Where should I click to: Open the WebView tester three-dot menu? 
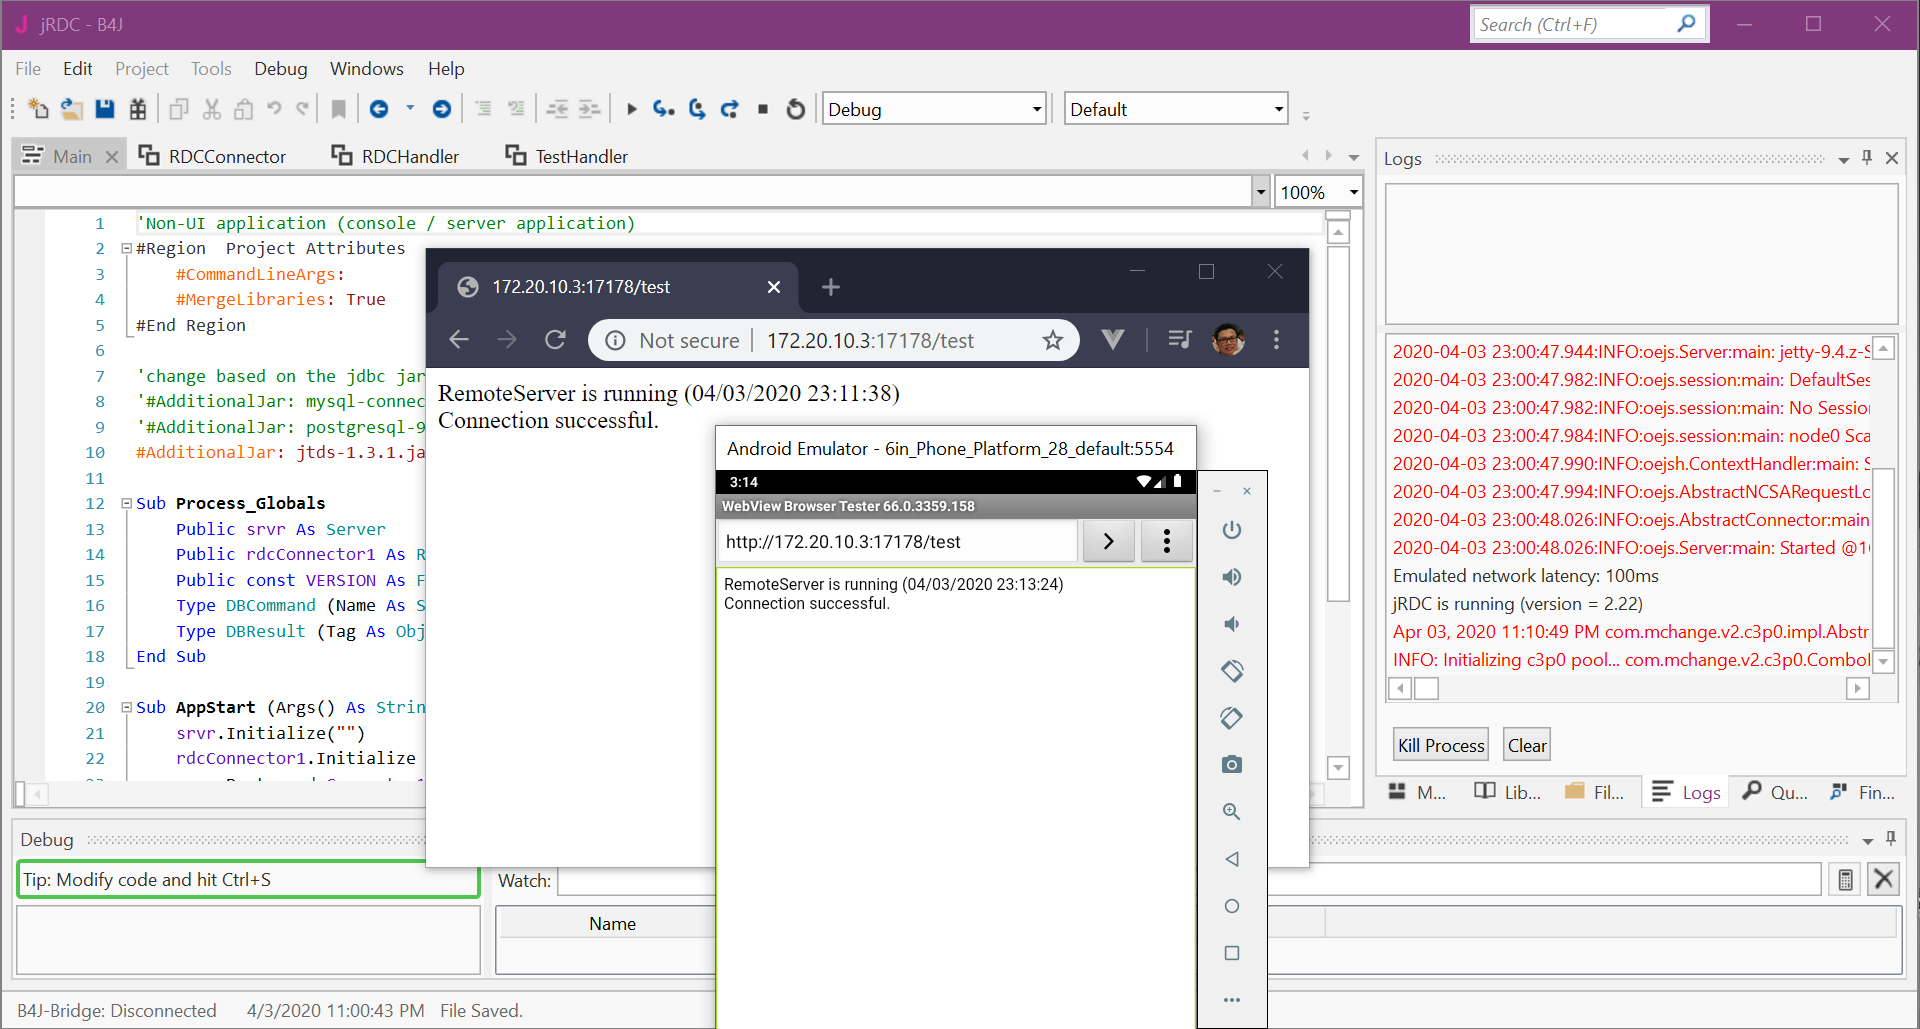click(1167, 542)
